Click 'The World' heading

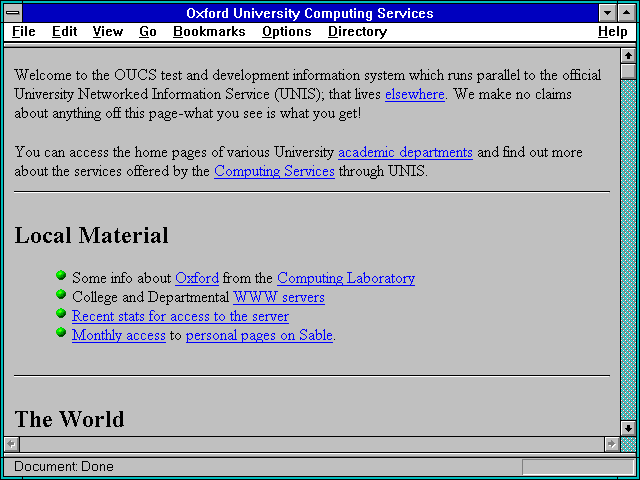coord(69,419)
